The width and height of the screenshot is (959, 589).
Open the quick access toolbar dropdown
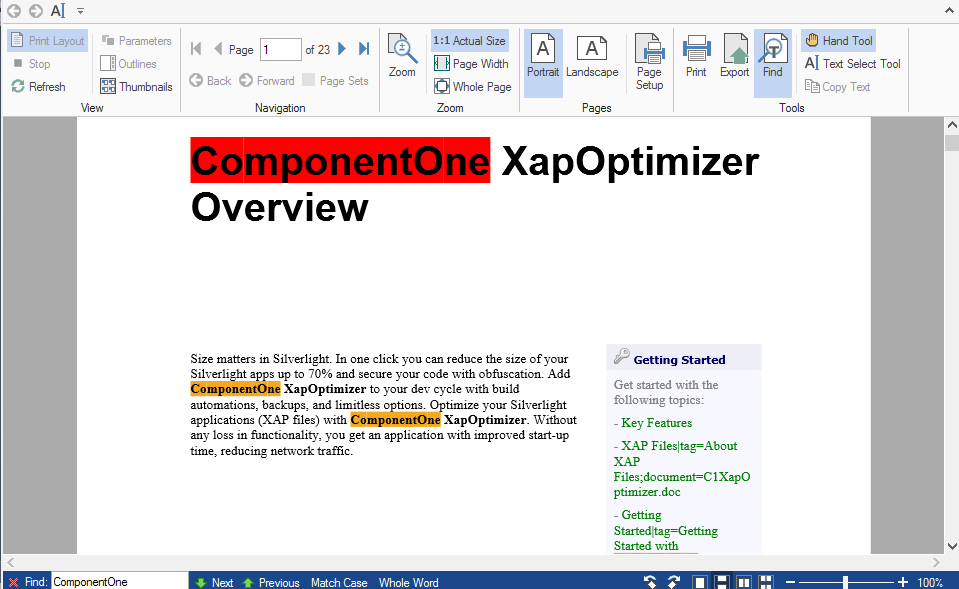[80, 11]
